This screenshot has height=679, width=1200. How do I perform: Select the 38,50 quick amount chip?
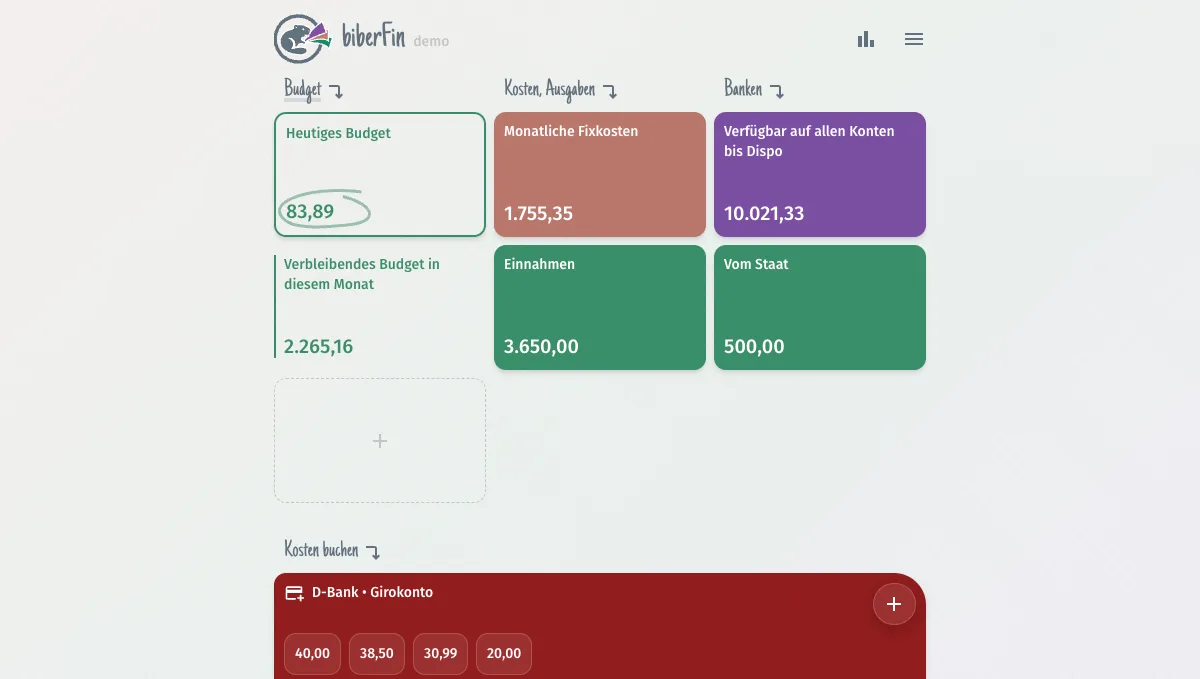376,653
